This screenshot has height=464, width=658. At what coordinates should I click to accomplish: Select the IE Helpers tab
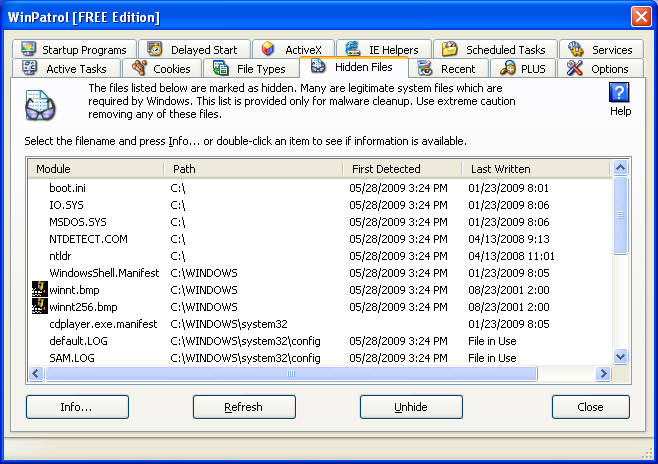(x=383, y=49)
